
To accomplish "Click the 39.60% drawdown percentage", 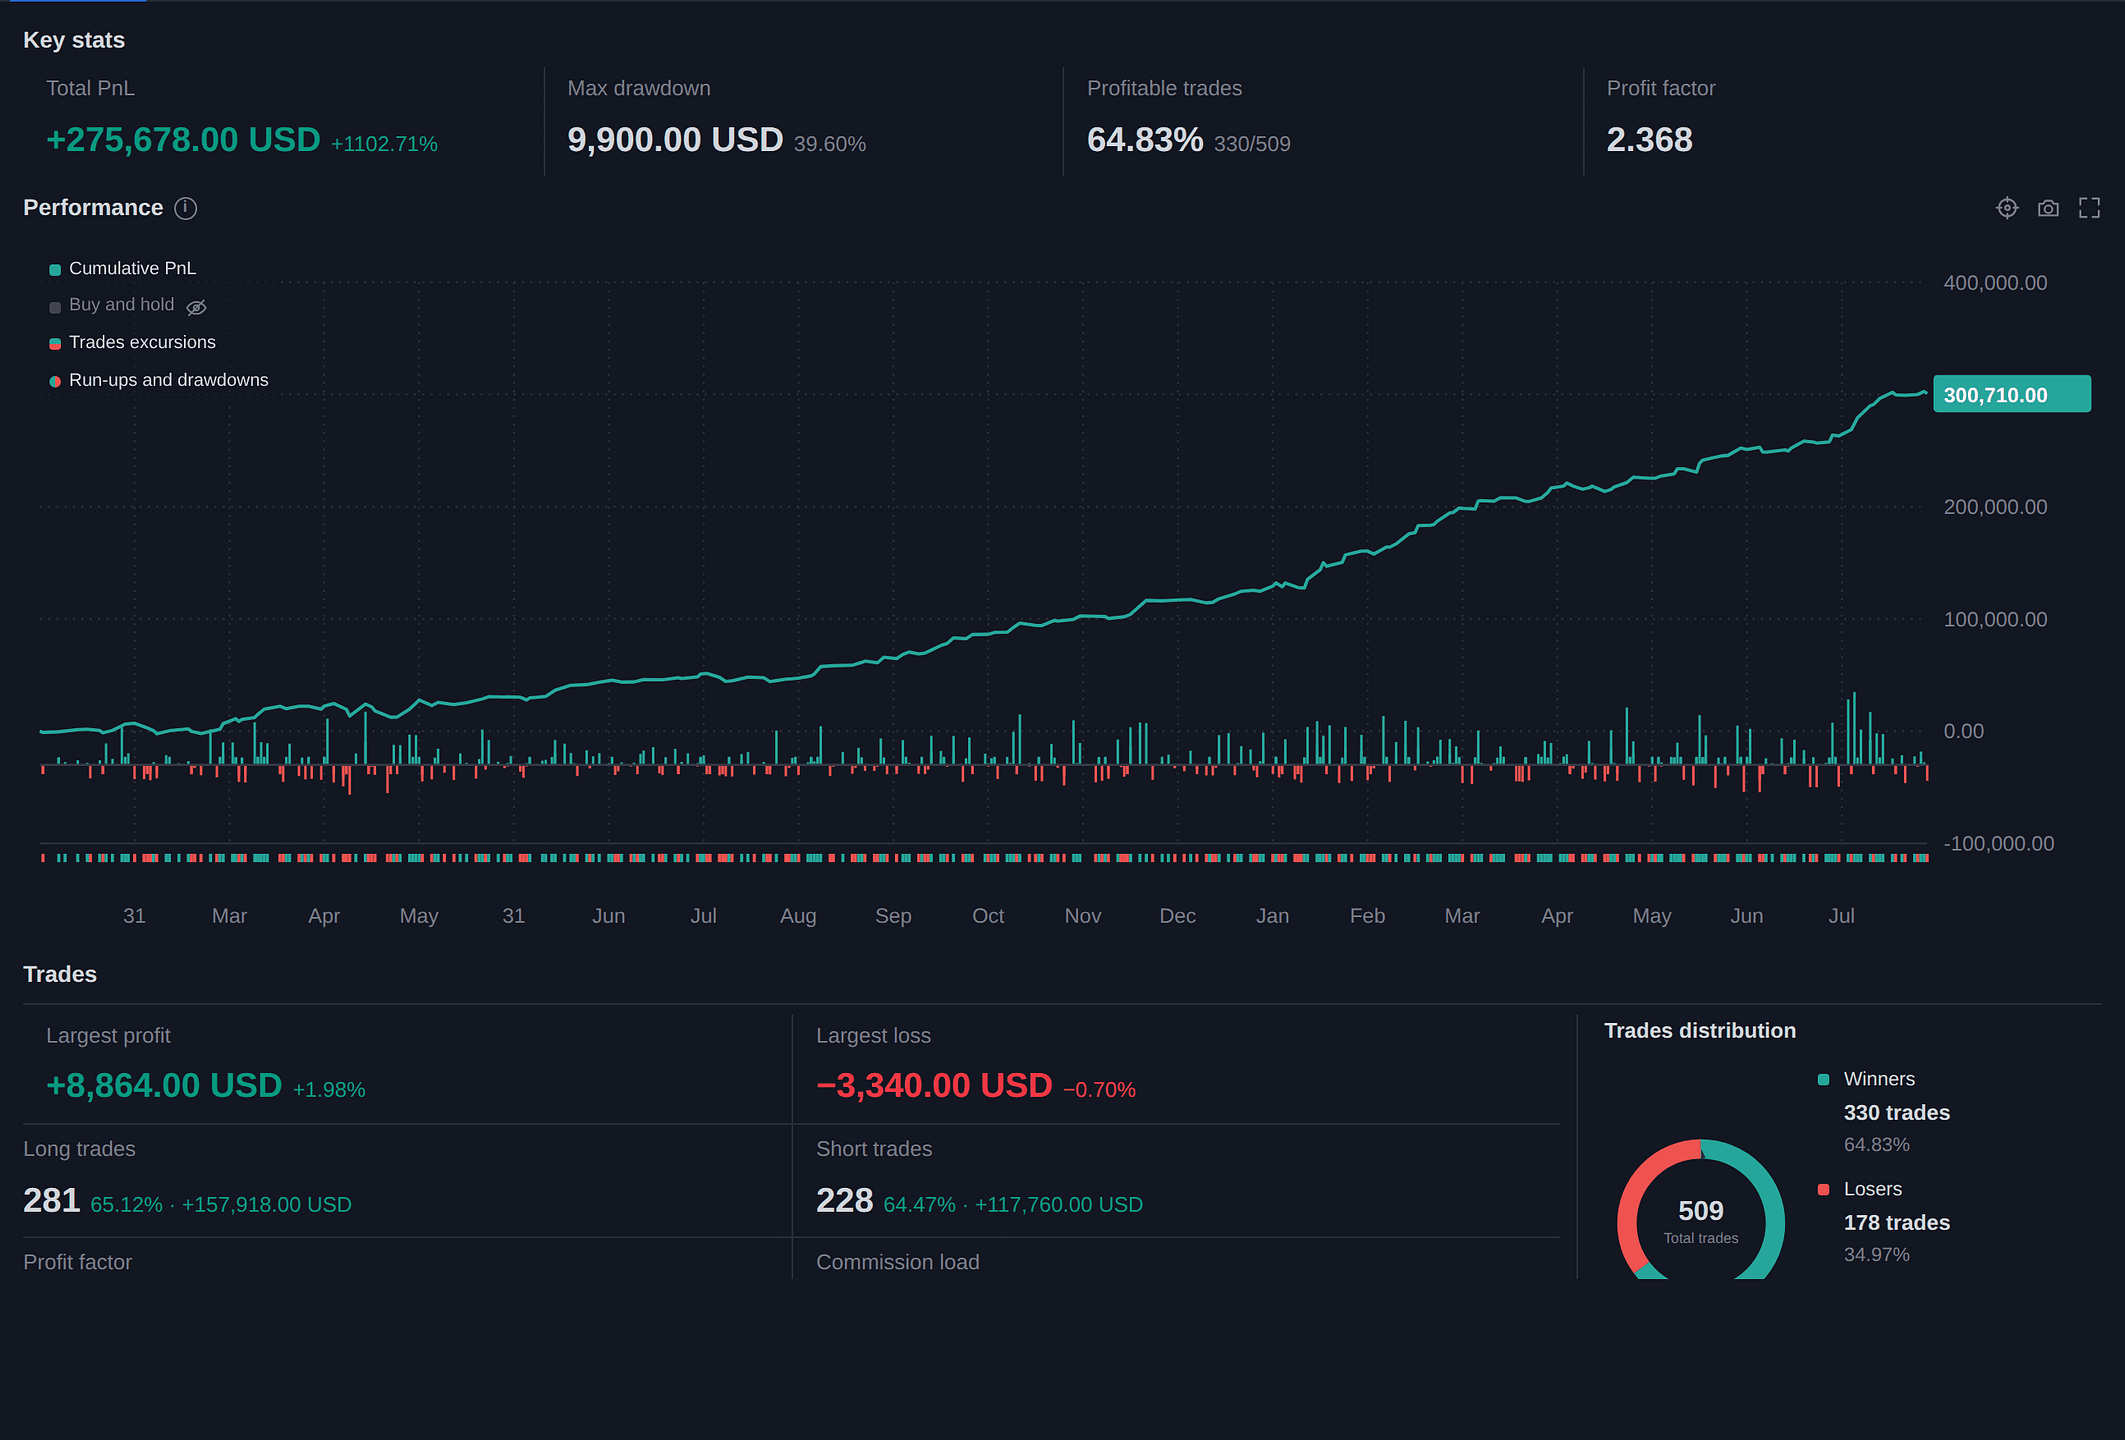I will pyautogui.click(x=830, y=144).
